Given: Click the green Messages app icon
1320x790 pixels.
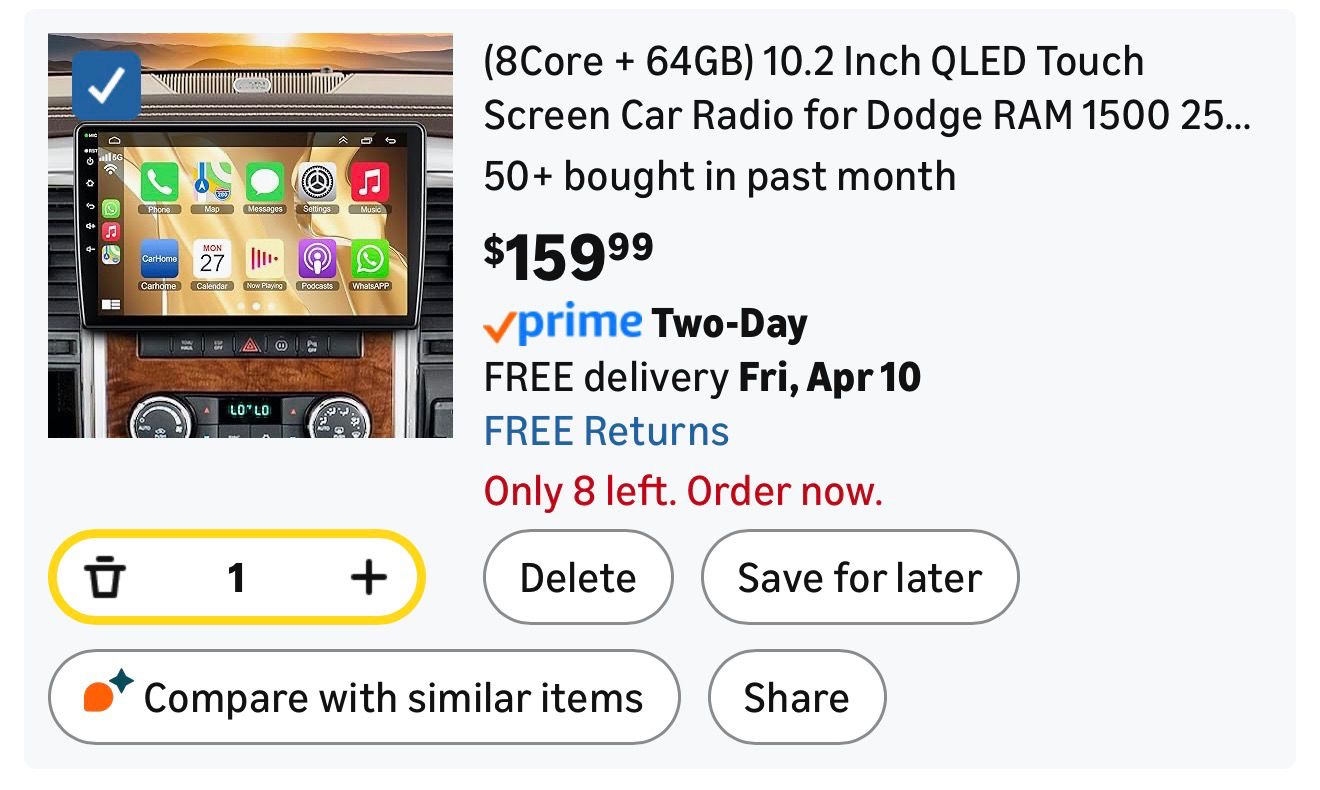Looking at the screenshot, I should click(x=265, y=183).
